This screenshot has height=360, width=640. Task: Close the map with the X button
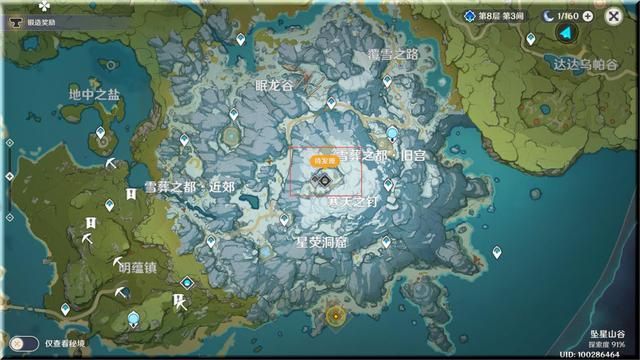[x=613, y=16]
